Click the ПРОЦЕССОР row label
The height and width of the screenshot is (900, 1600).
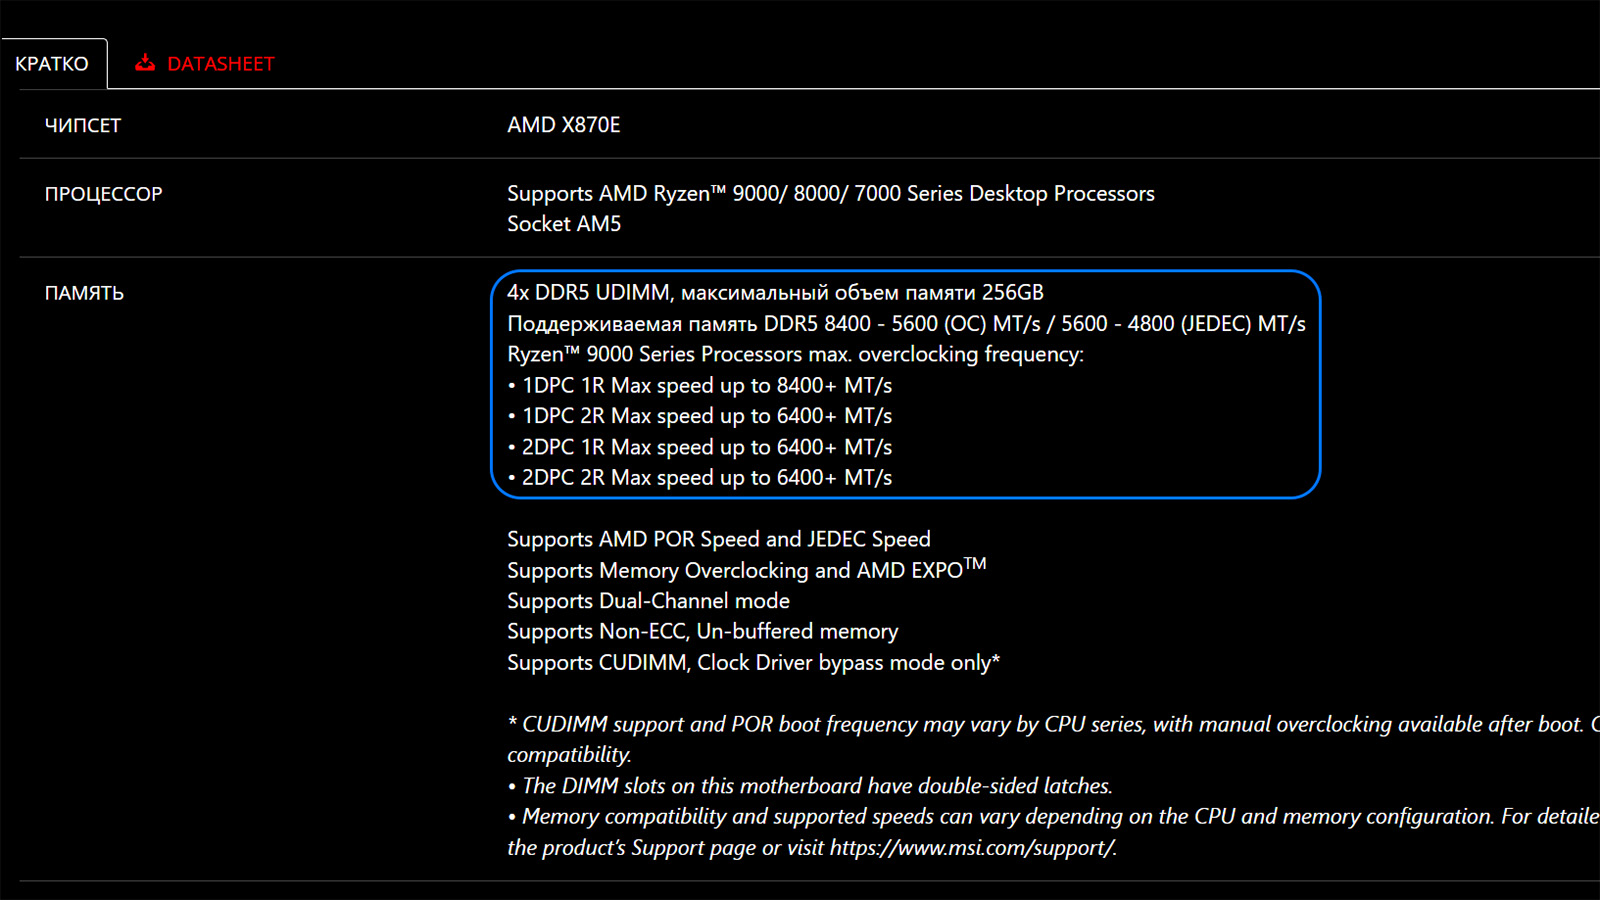pos(103,194)
